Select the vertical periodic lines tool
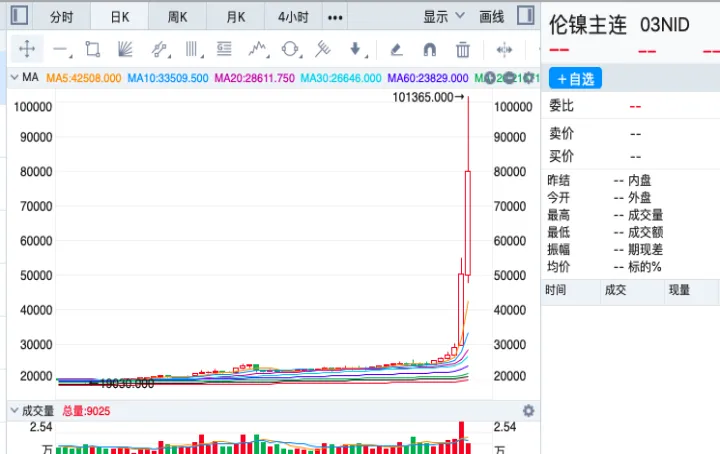720x454 pixels. (192, 49)
